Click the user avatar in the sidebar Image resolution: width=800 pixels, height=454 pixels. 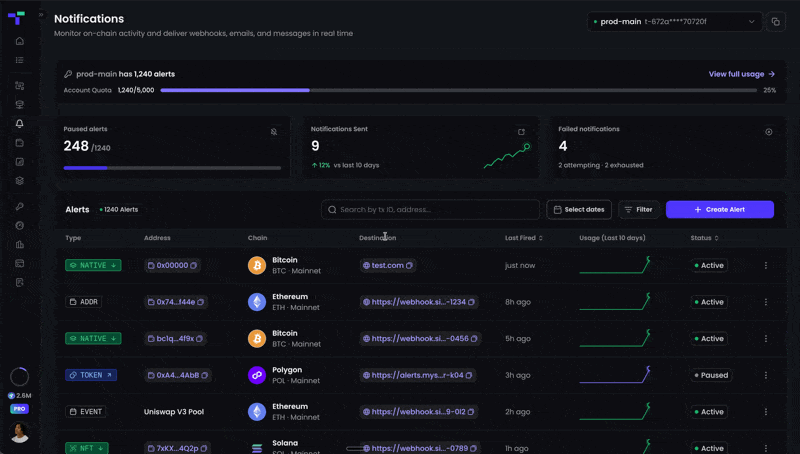[x=19, y=432]
